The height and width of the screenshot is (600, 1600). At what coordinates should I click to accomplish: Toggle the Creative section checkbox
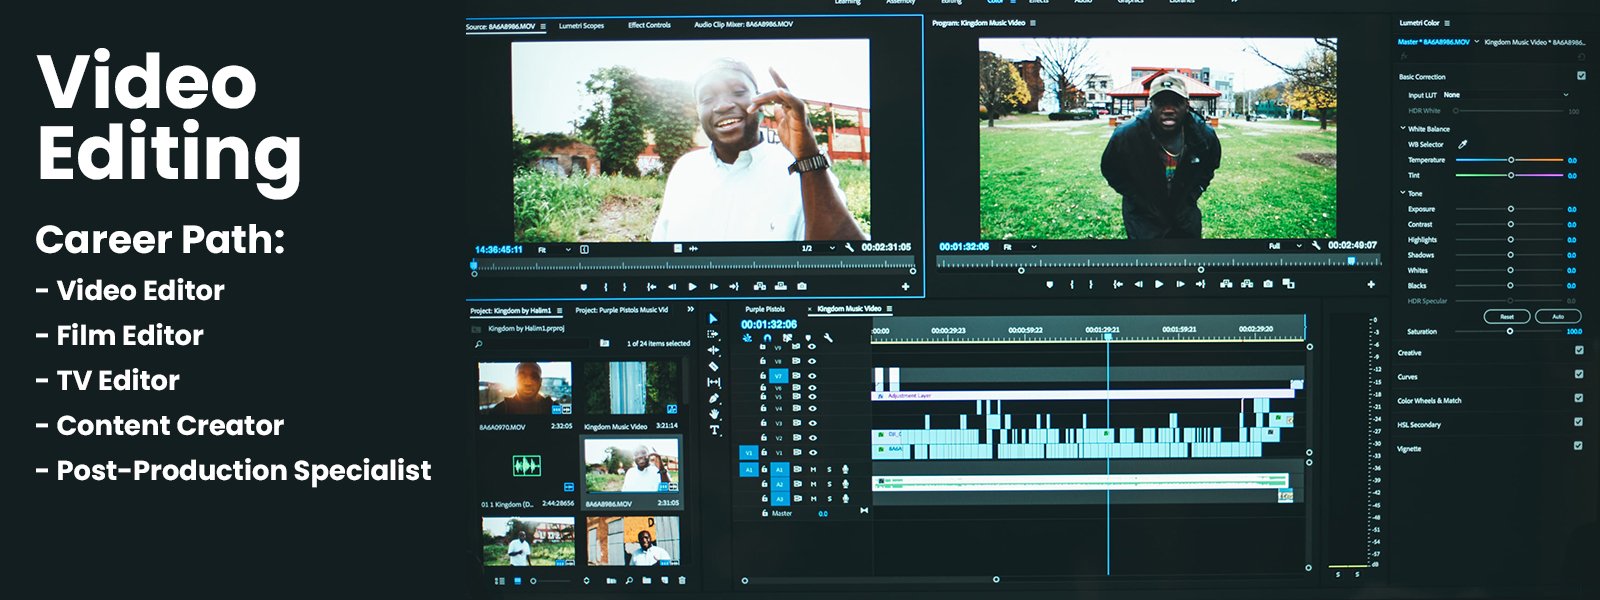pyautogui.click(x=1579, y=351)
